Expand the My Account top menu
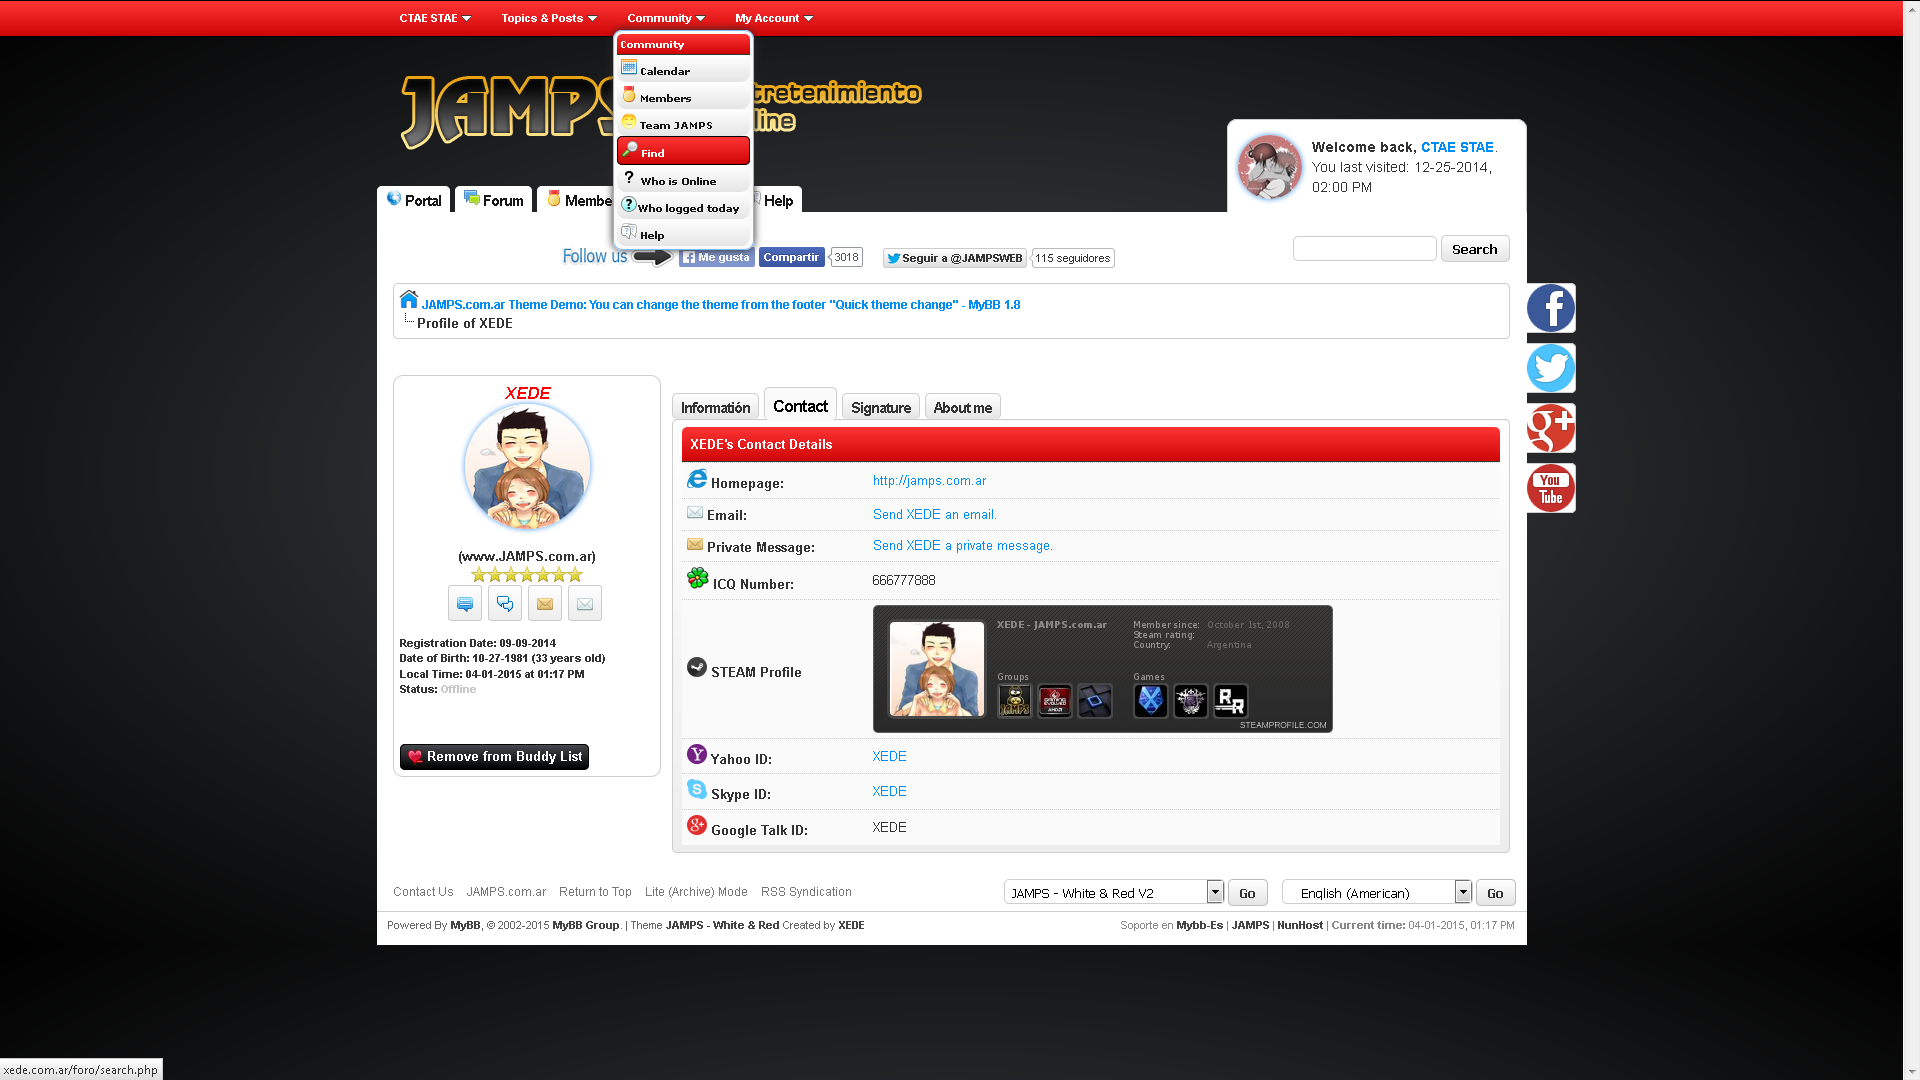This screenshot has height=1080, width=1920. click(773, 18)
